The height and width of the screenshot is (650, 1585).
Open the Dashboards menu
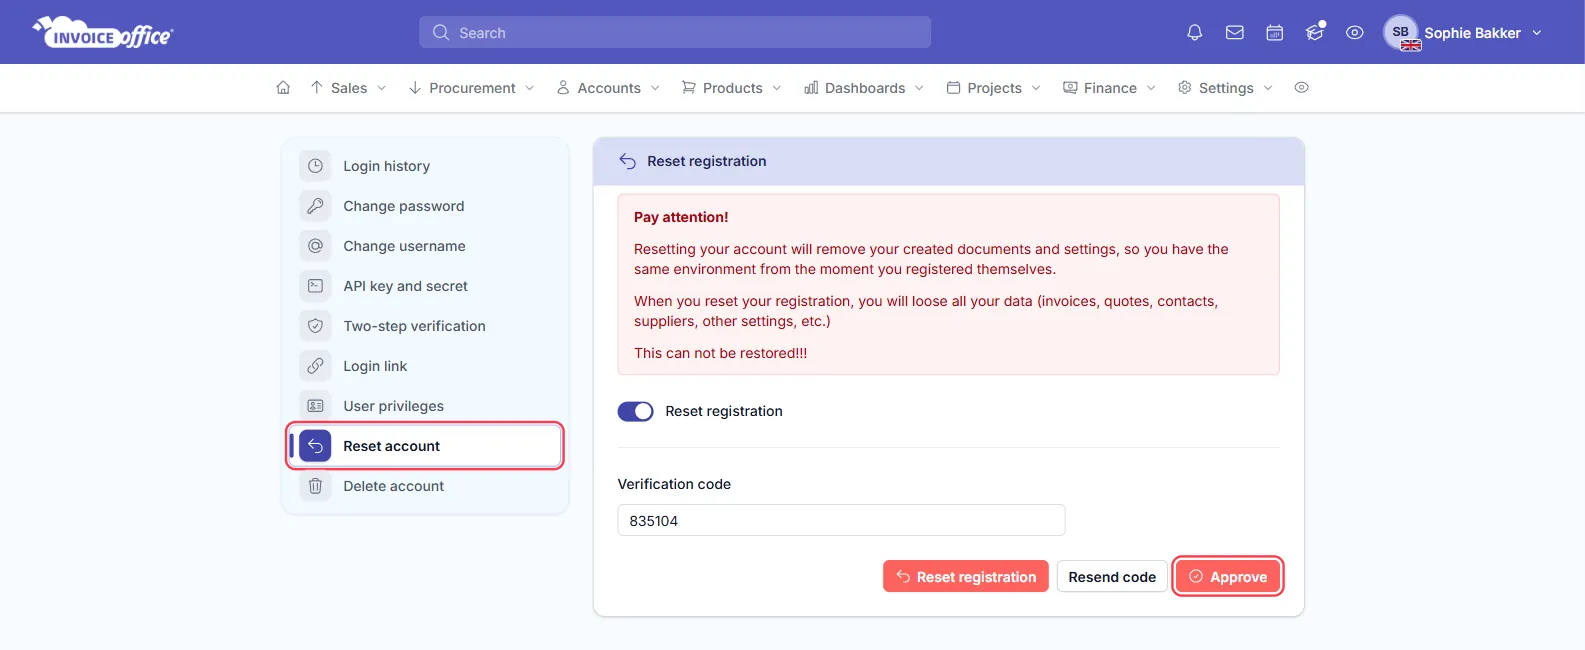coord(865,88)
